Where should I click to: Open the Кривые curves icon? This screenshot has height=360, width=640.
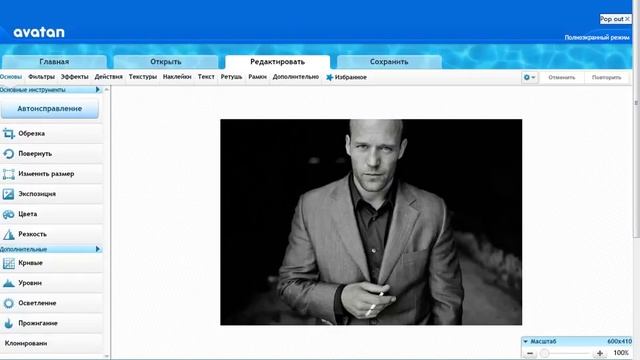9,263
